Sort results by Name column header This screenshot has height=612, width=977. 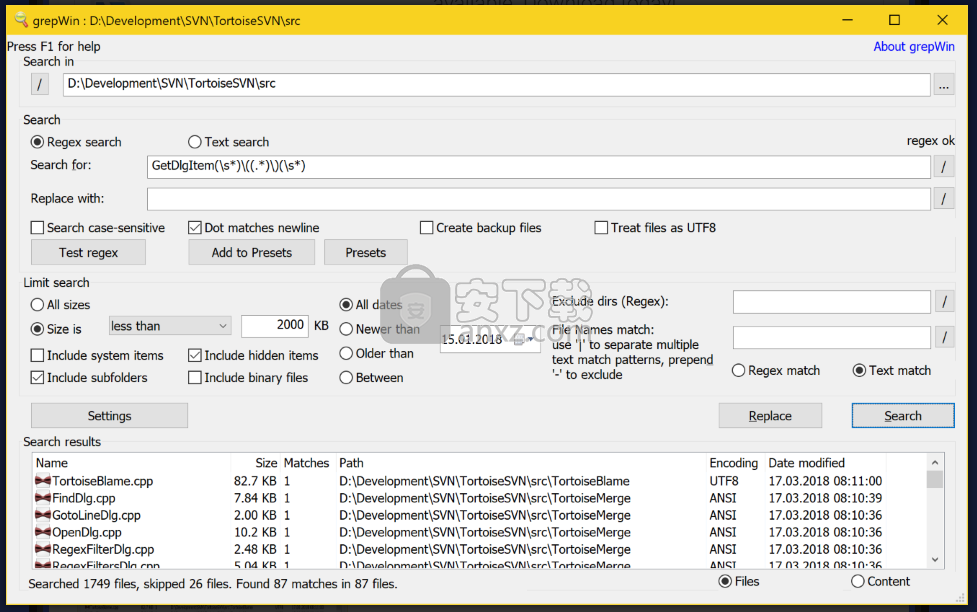coord(131,463)
